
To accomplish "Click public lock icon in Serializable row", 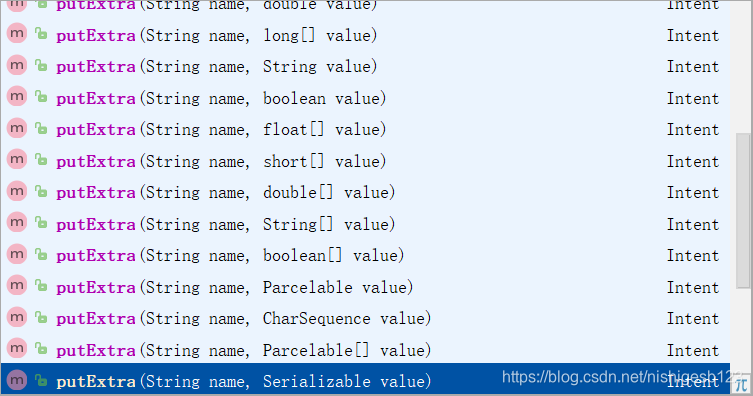I will pos(41,380).
